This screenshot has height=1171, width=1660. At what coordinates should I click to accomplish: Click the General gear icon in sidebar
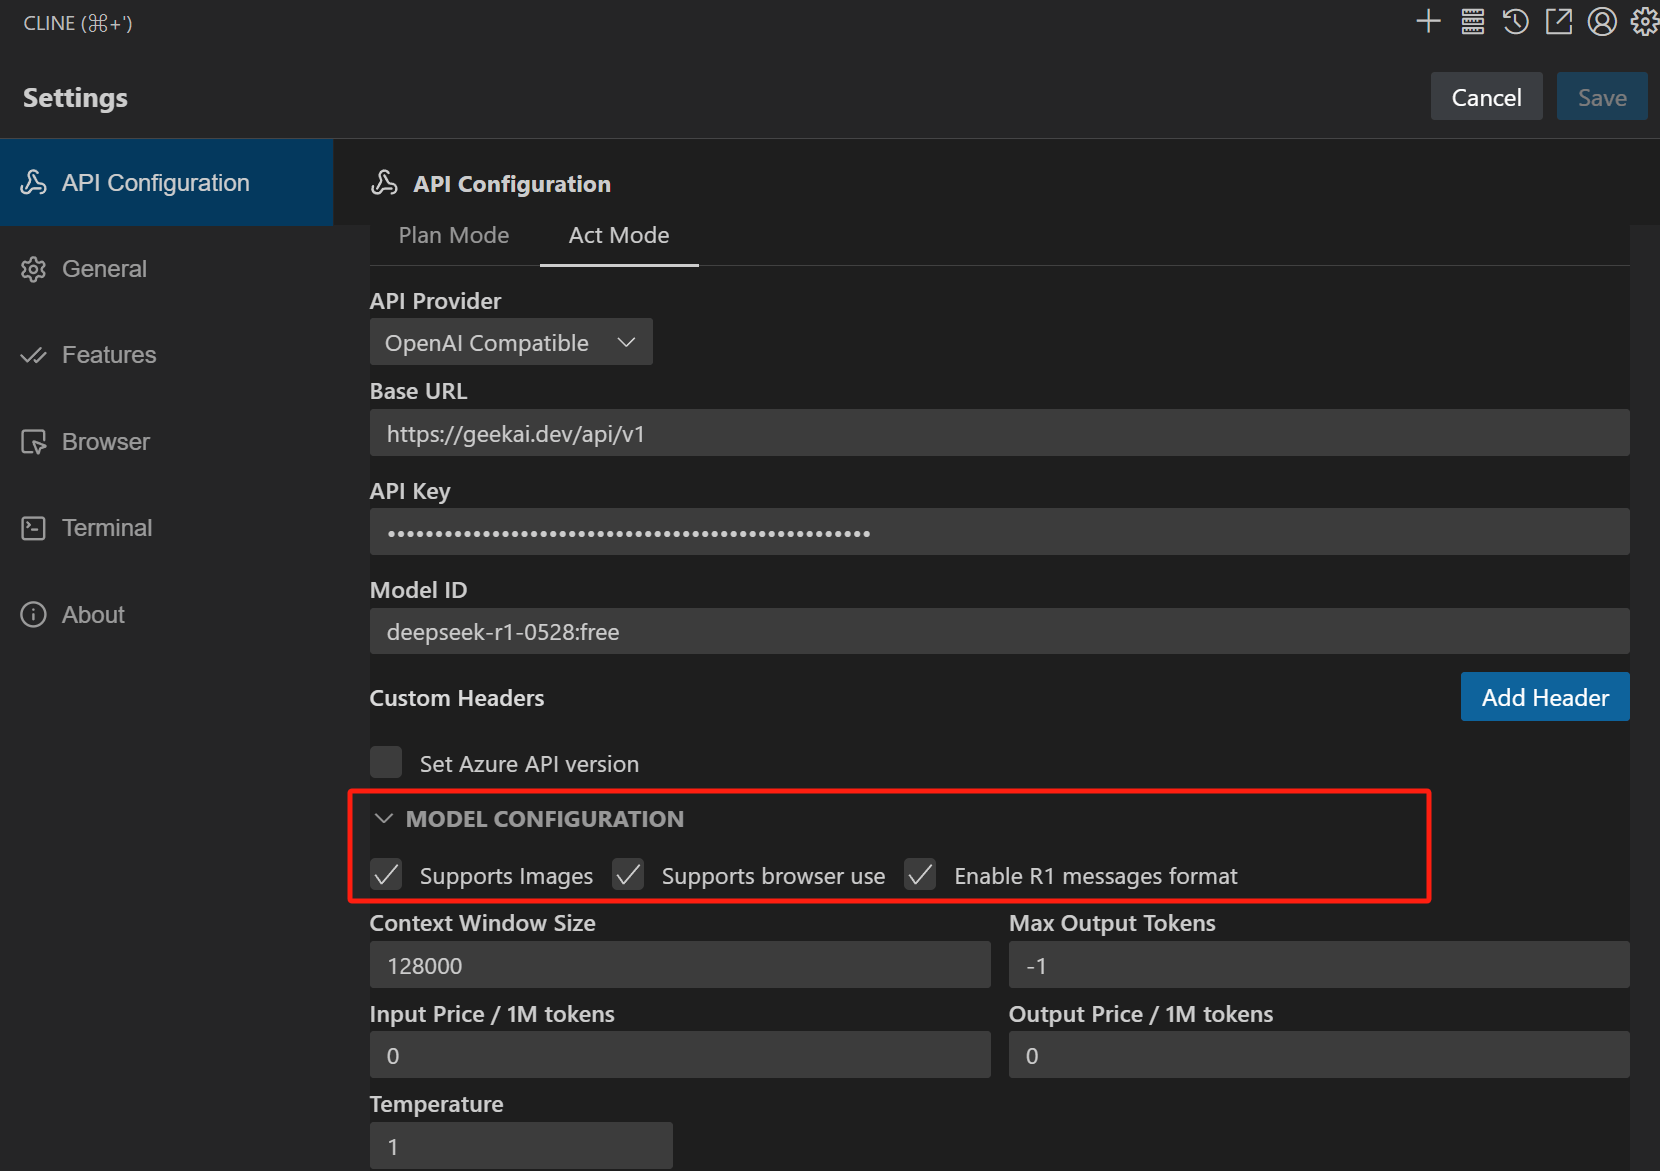click(x=33, y=269)
